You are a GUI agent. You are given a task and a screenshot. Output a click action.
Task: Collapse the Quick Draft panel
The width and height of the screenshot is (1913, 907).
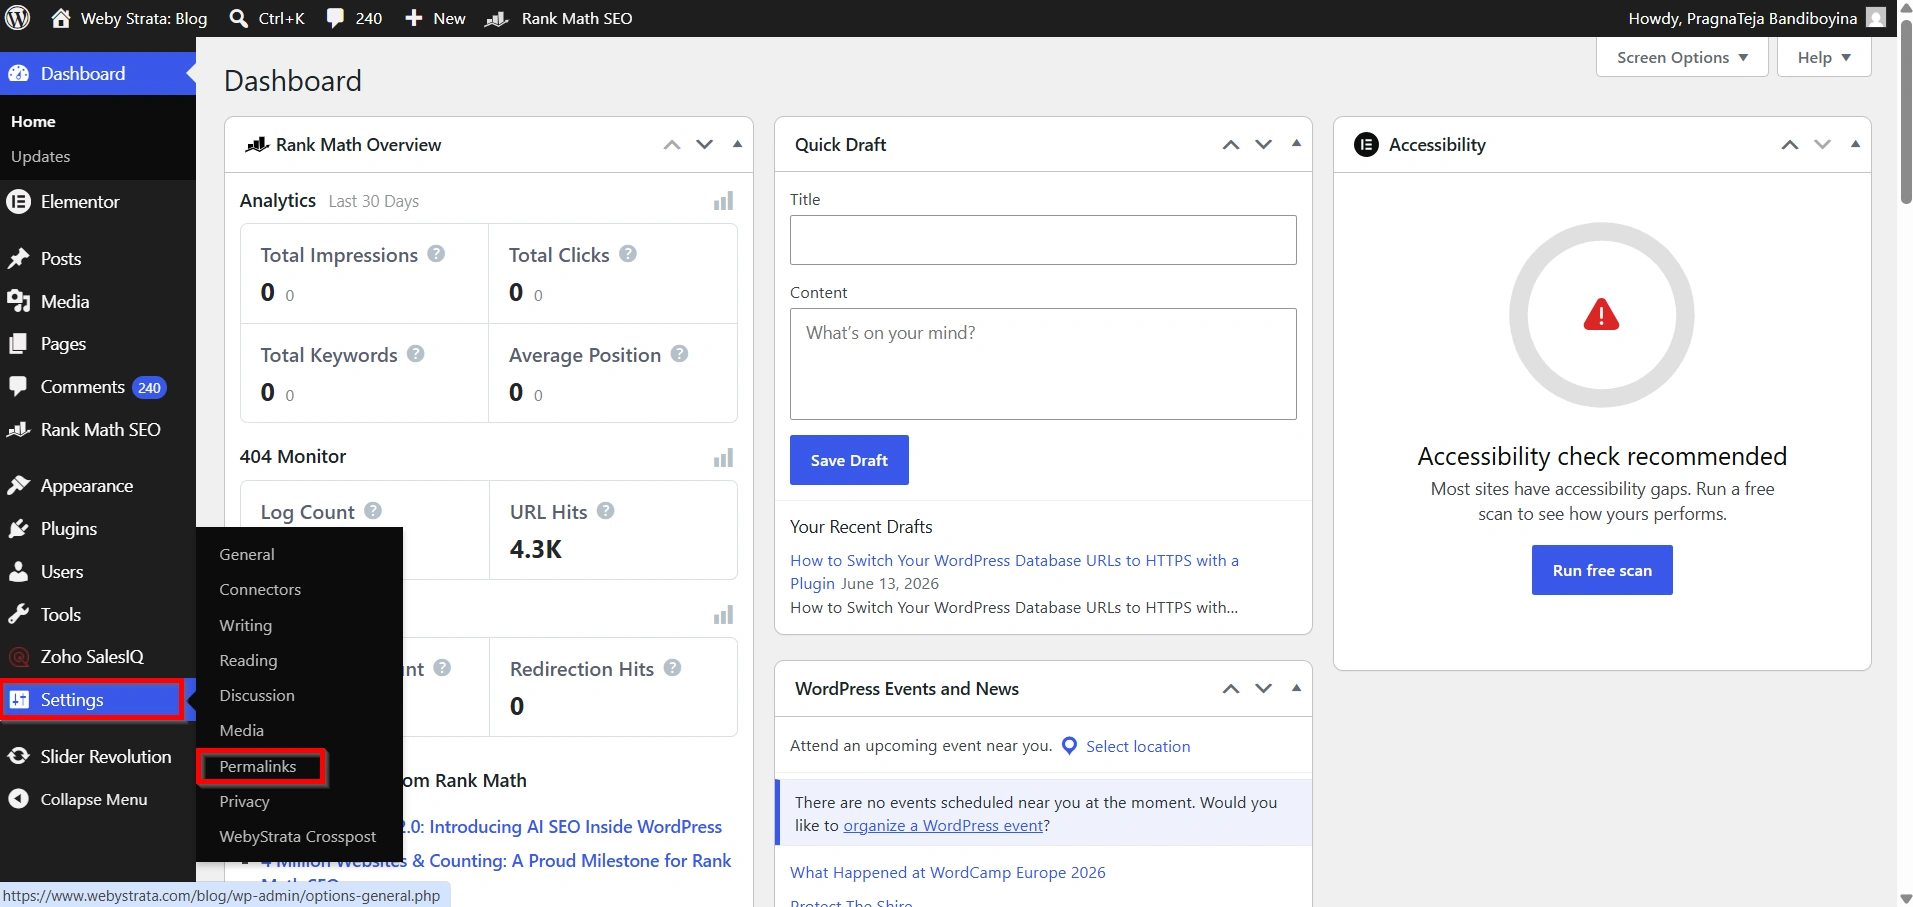click(x=1296, y=145)
